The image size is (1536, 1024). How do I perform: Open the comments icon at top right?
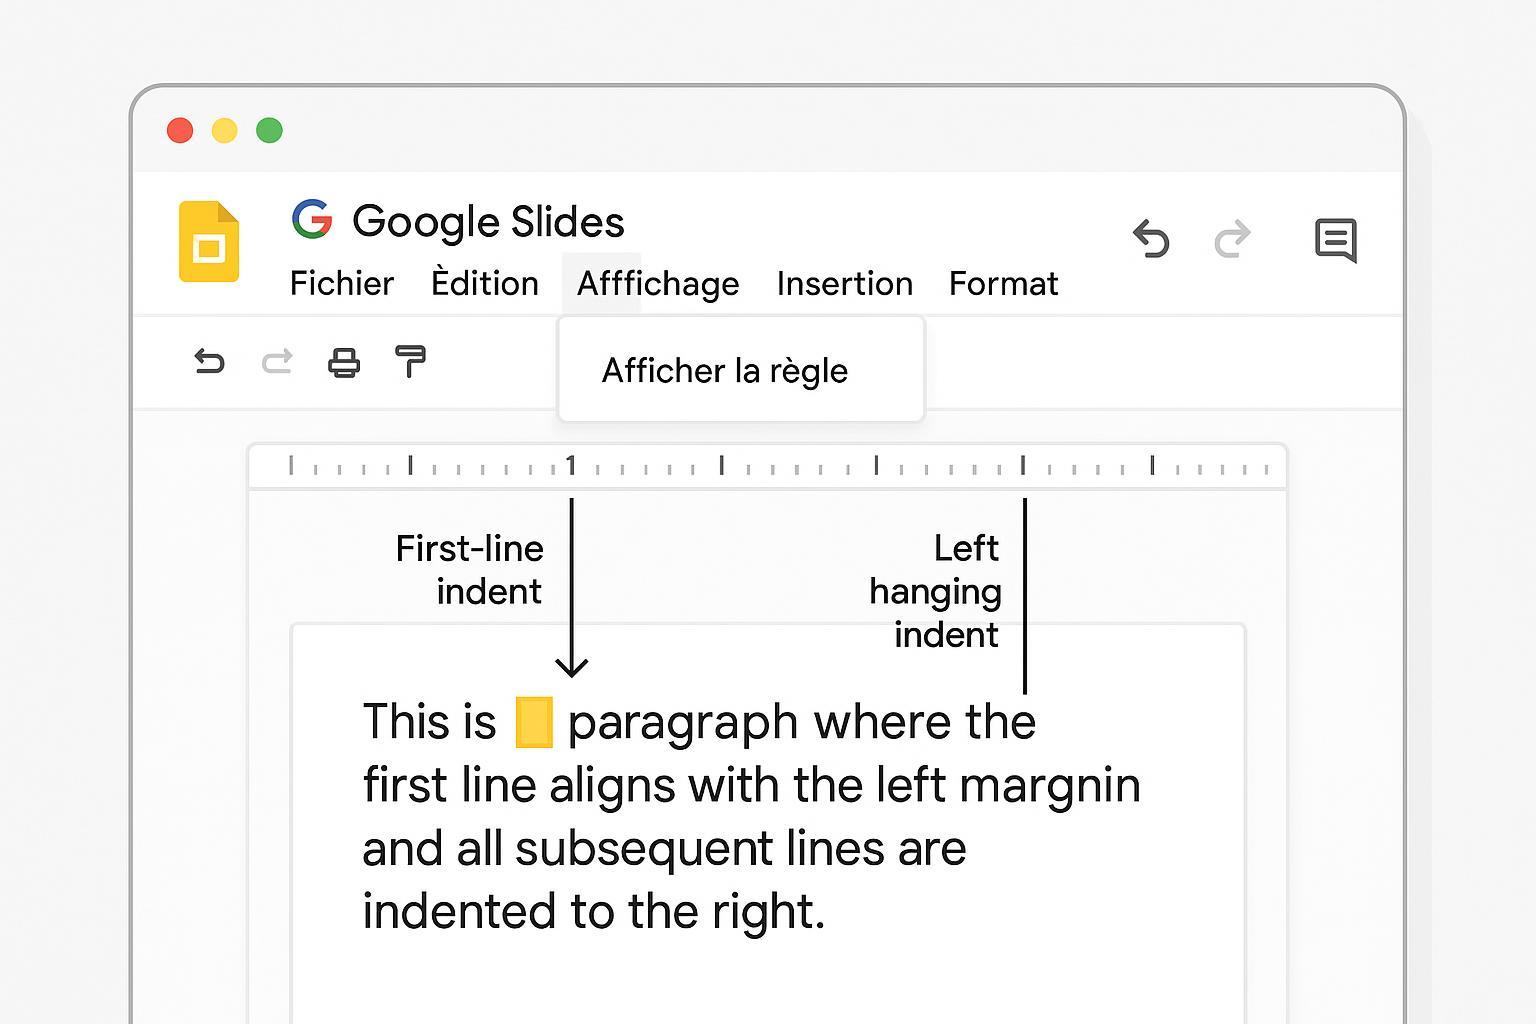(x=1335, y=240)
